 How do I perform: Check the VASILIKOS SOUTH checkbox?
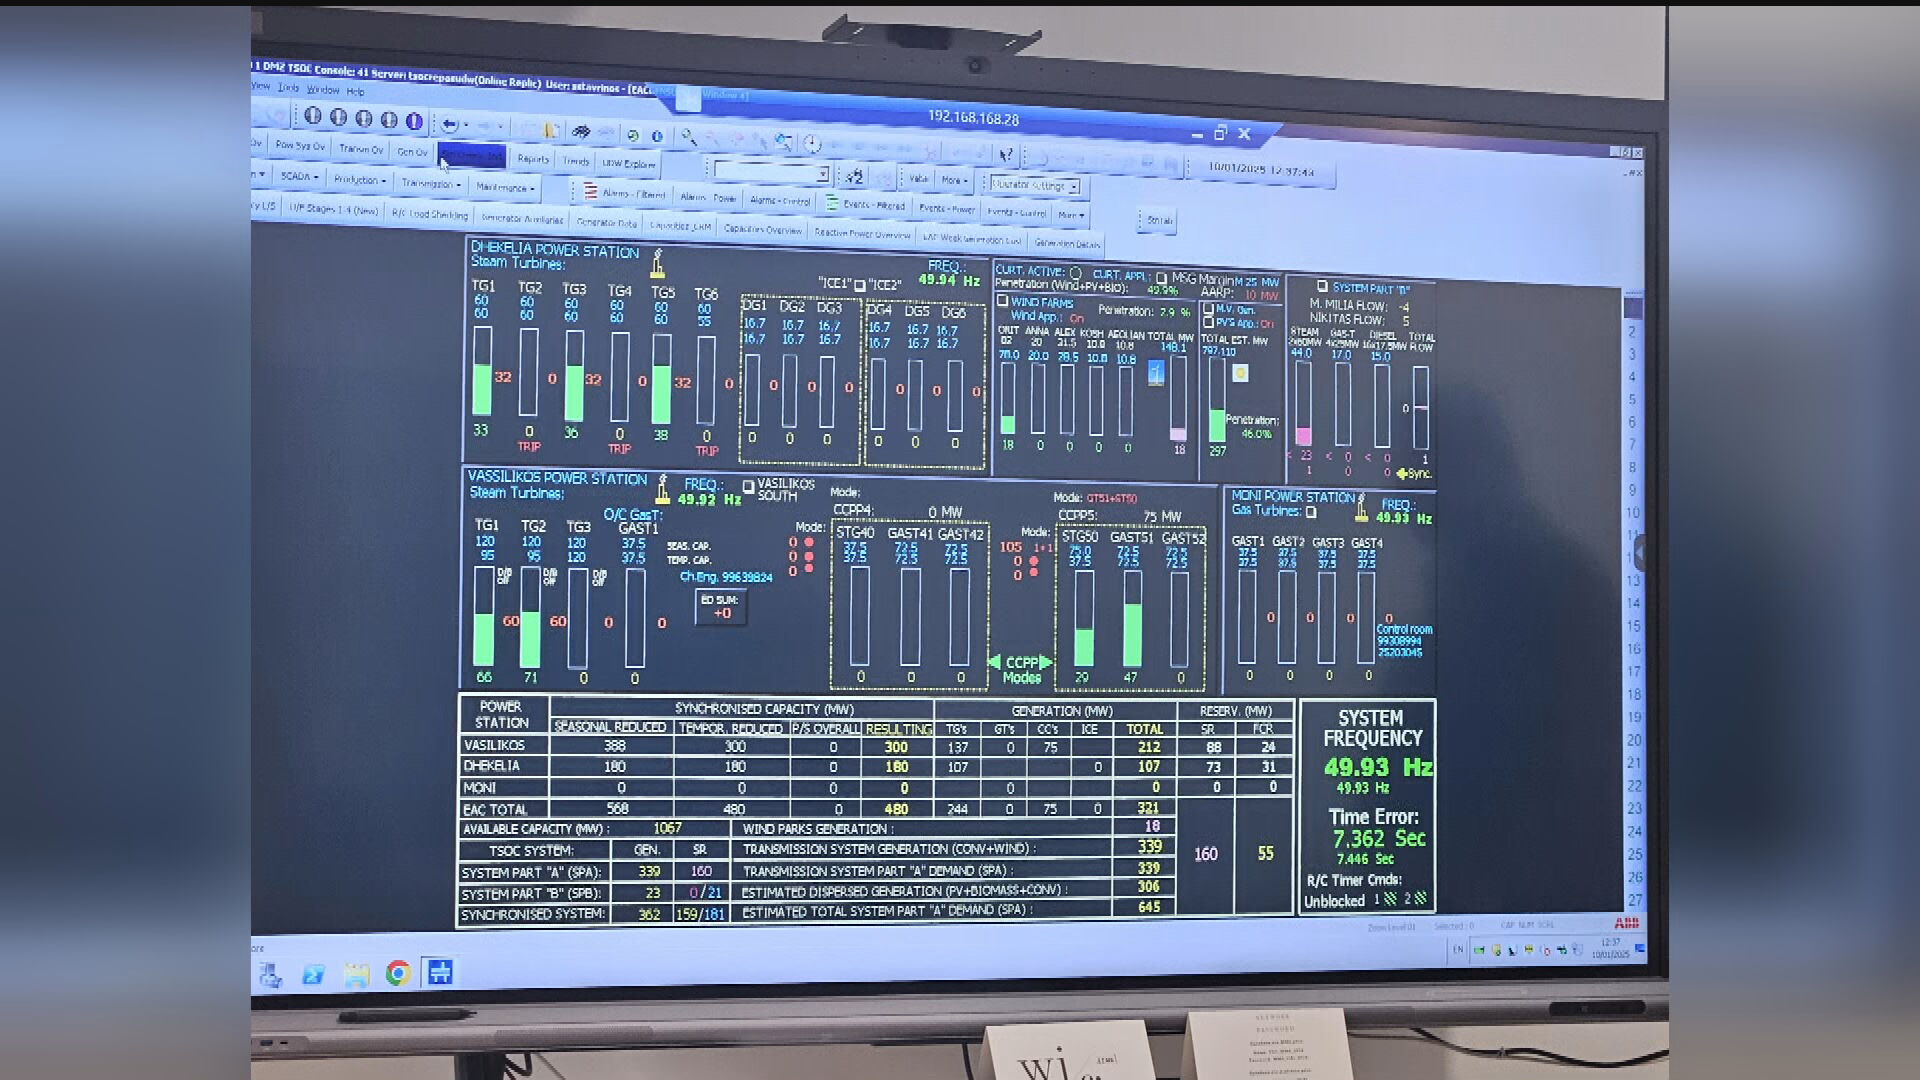tap(748, 486)
